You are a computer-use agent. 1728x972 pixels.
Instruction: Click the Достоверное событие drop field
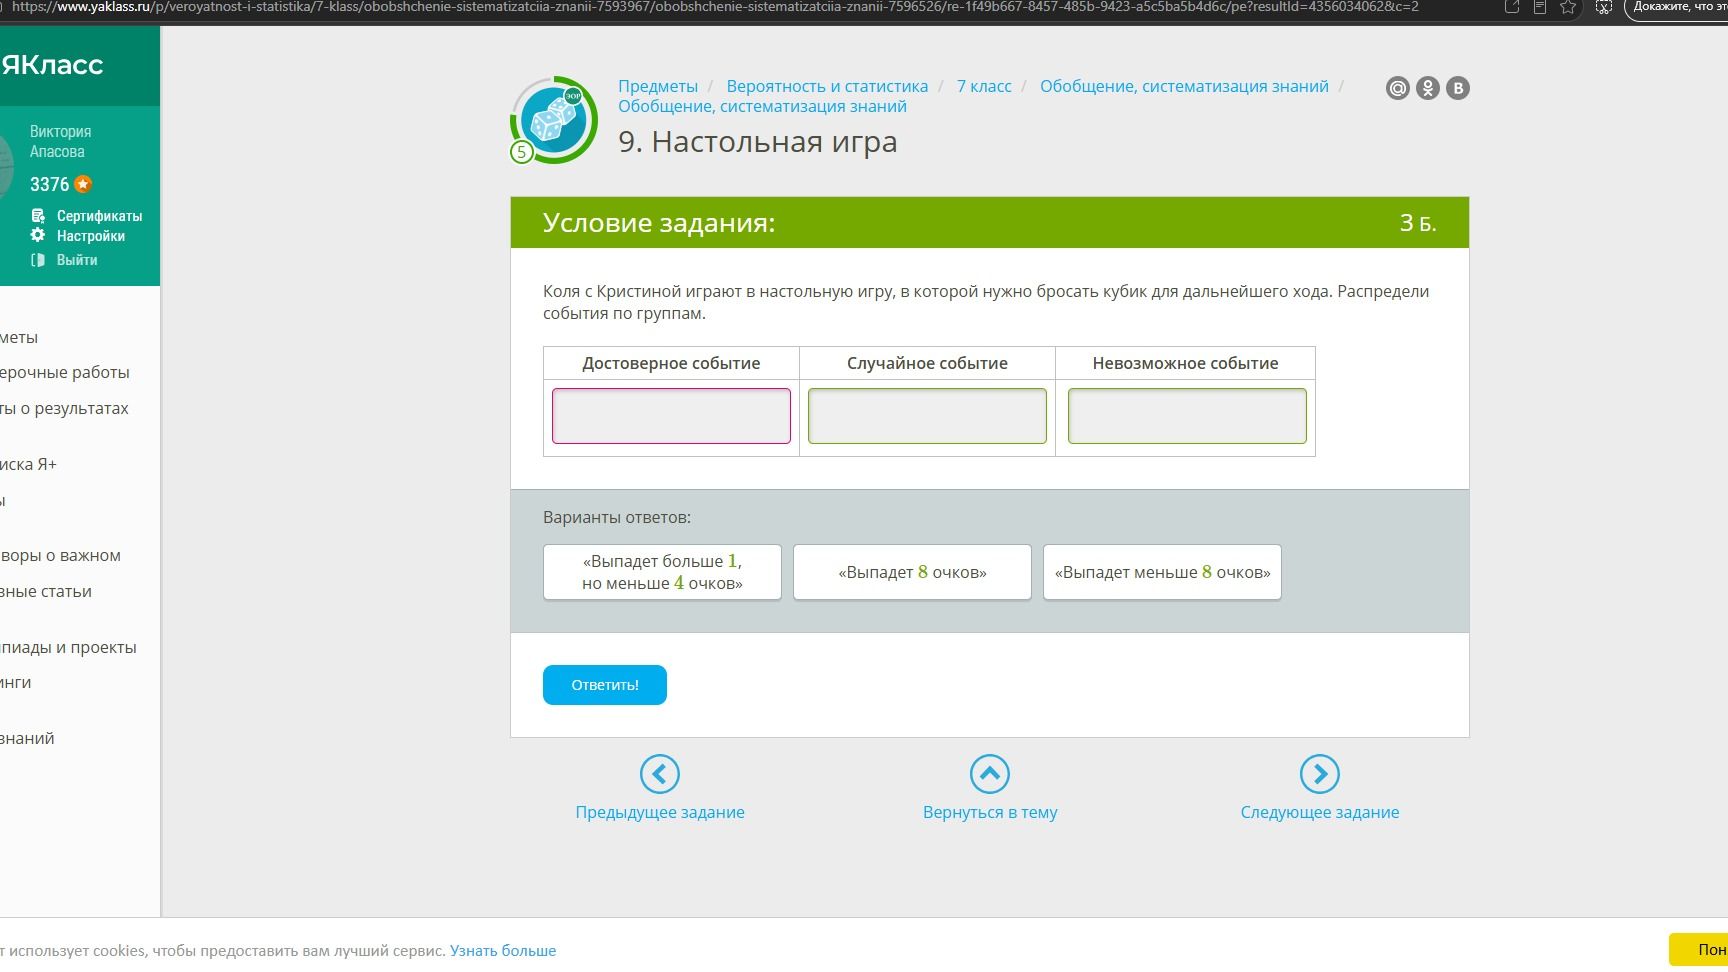click(x=671, y=416)
